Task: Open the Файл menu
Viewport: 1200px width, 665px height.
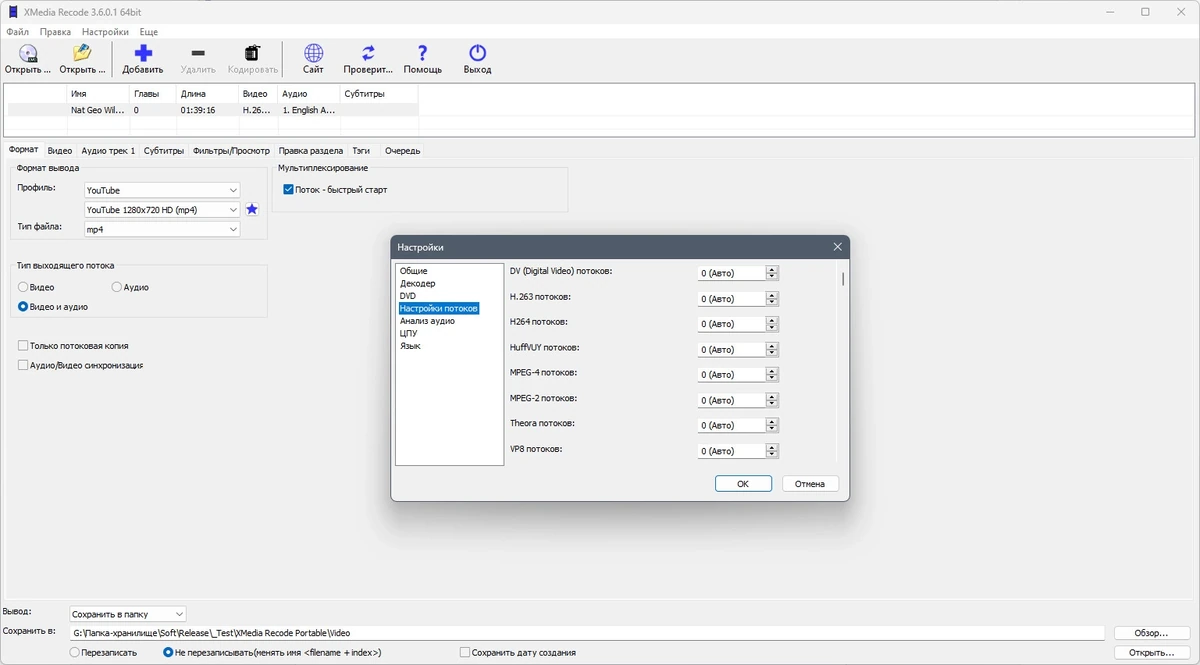Action: click(17, 32)
